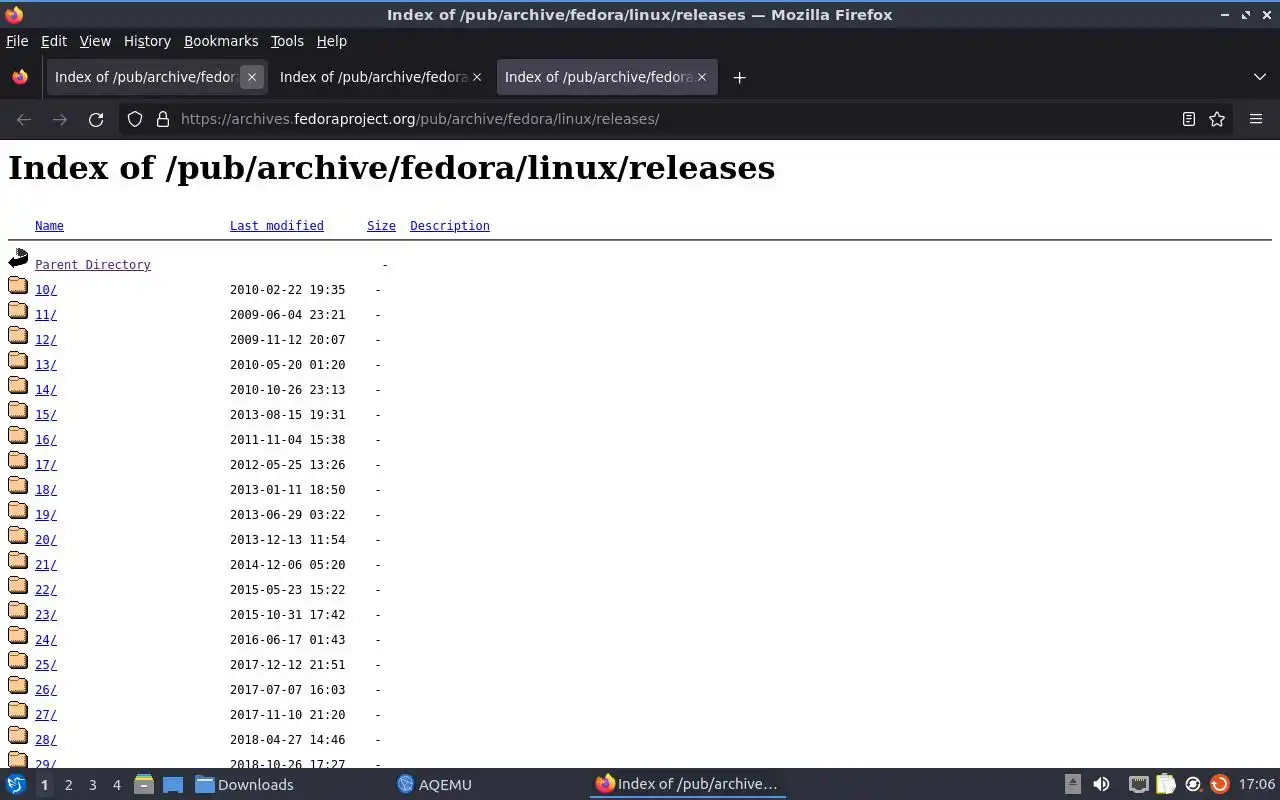This screenshot has height=800, width=1280.
Task: Open the 15/ directory link
Action: [x=46, y=415]
